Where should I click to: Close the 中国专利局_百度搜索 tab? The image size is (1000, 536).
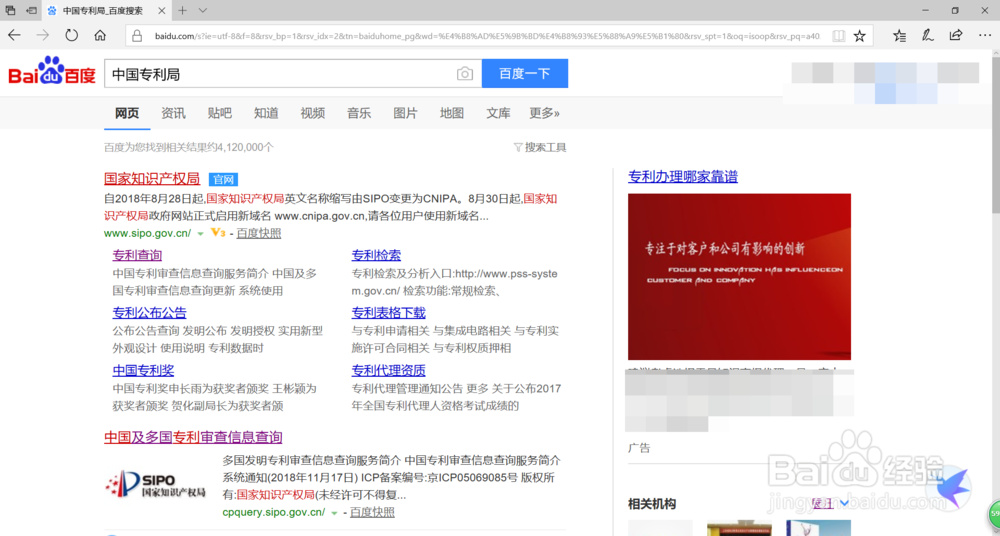162,11
